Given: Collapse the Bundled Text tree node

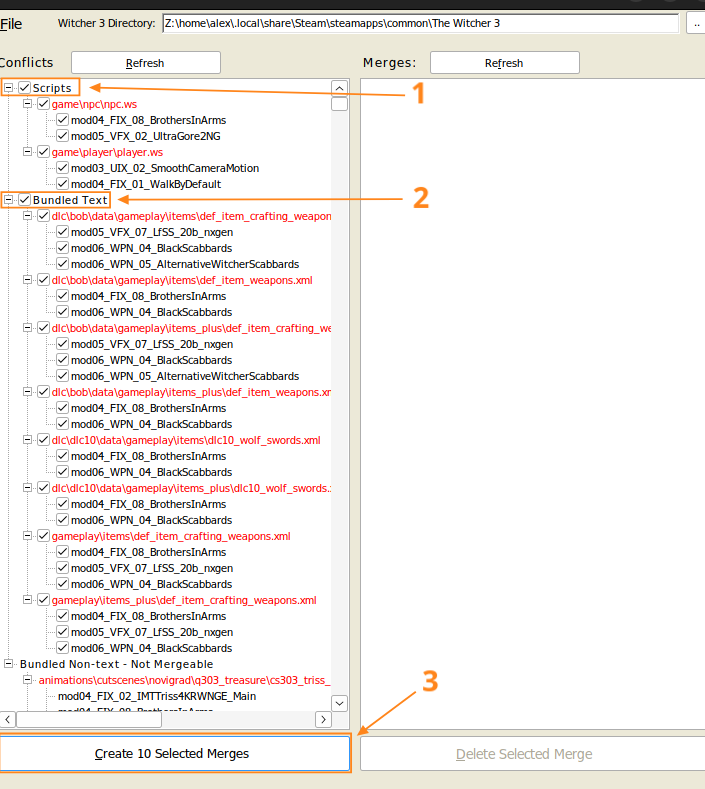Looking at the screenshot, I should [9, 200].
